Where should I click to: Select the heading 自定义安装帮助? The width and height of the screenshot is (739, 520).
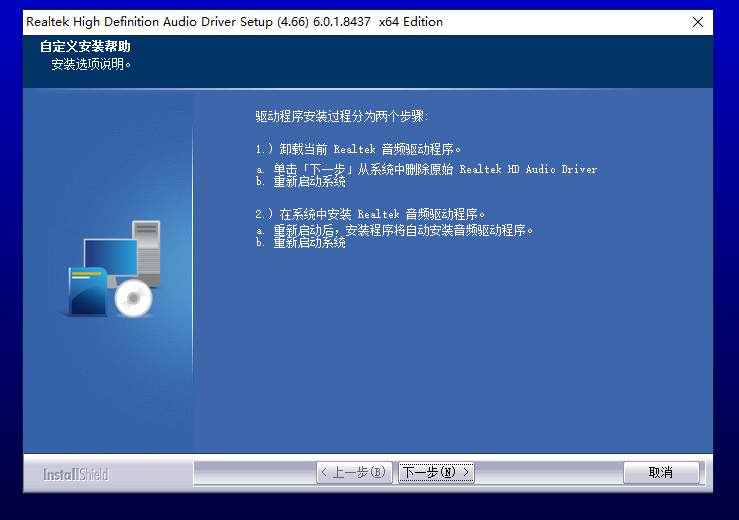pos(85,46)
